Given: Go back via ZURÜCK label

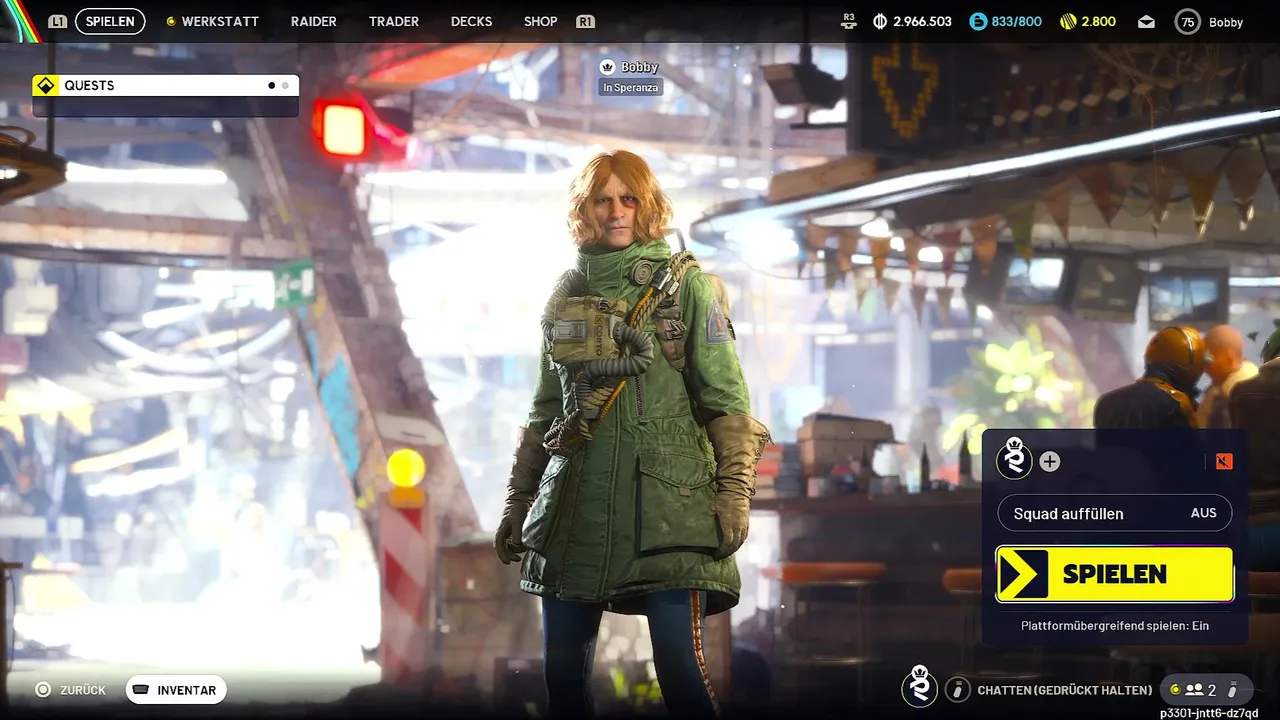Looking at the screenshot, I should [x=83, y=690].
